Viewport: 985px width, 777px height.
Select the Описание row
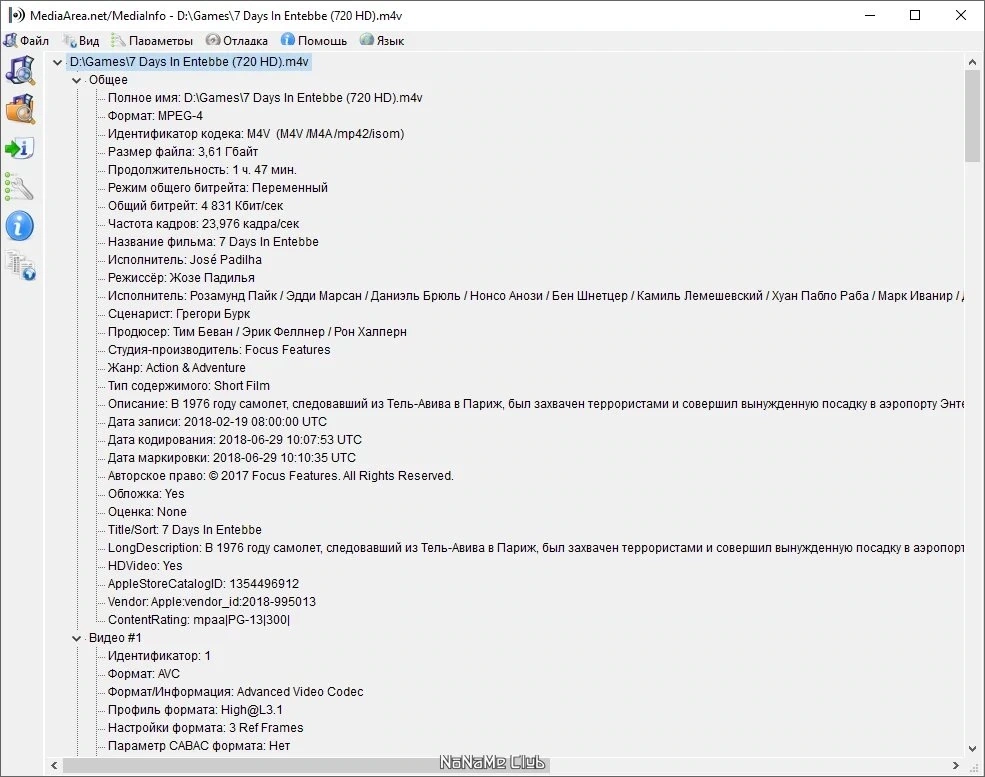[536, 404]
